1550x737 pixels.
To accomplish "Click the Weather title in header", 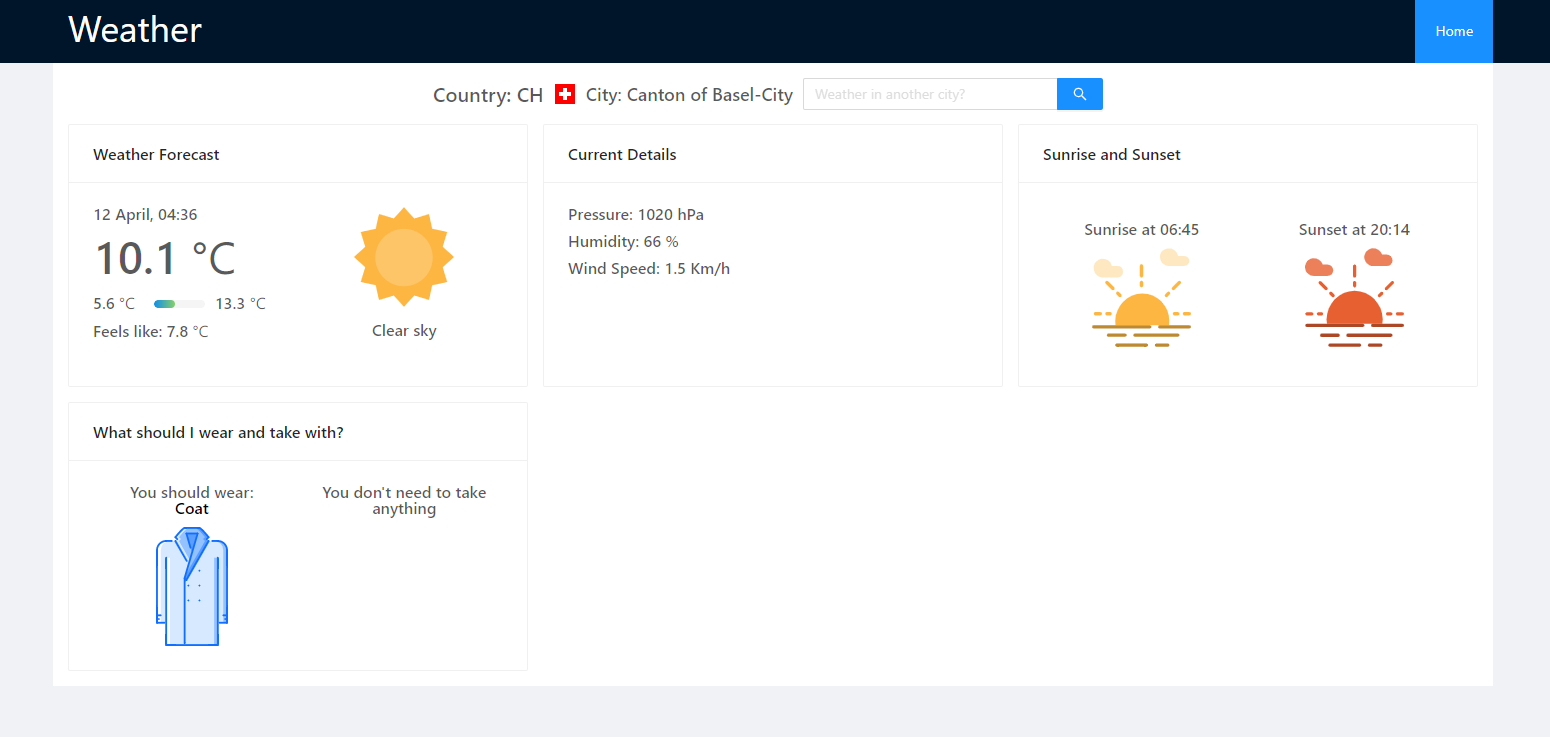I will 135,30.
